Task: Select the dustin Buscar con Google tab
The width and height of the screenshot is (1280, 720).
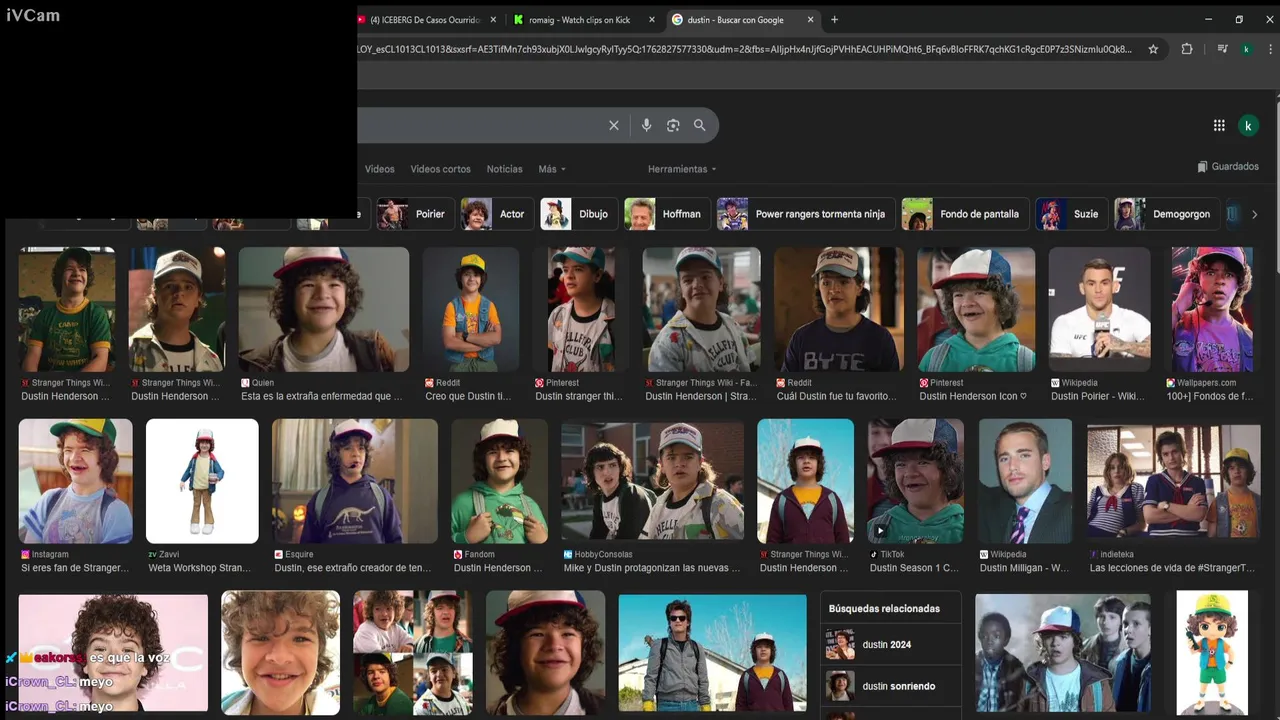Action: click(x=742, y=19)
